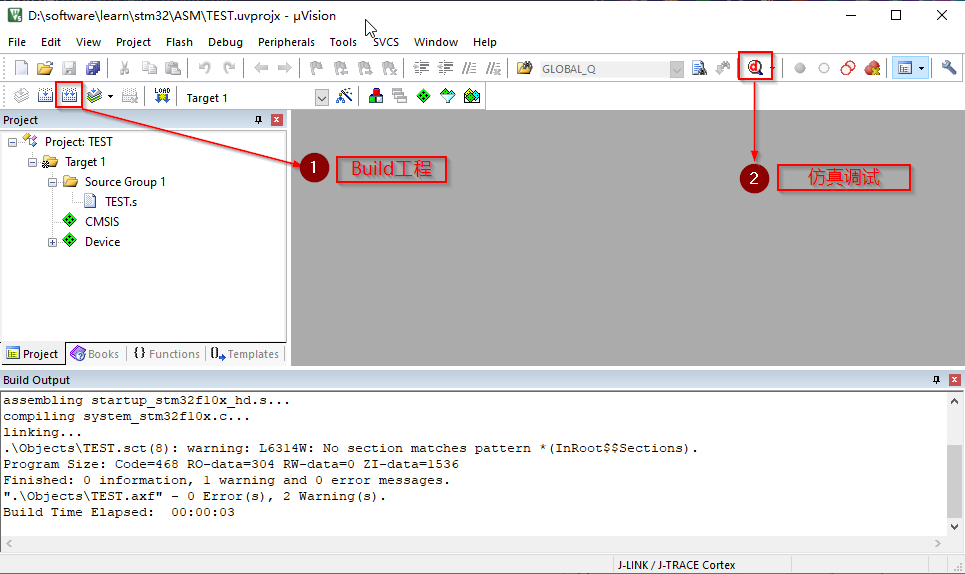Open Options for Target with the magic wand icon
Screen dimensions: 965x574
(x=344, y=96)
